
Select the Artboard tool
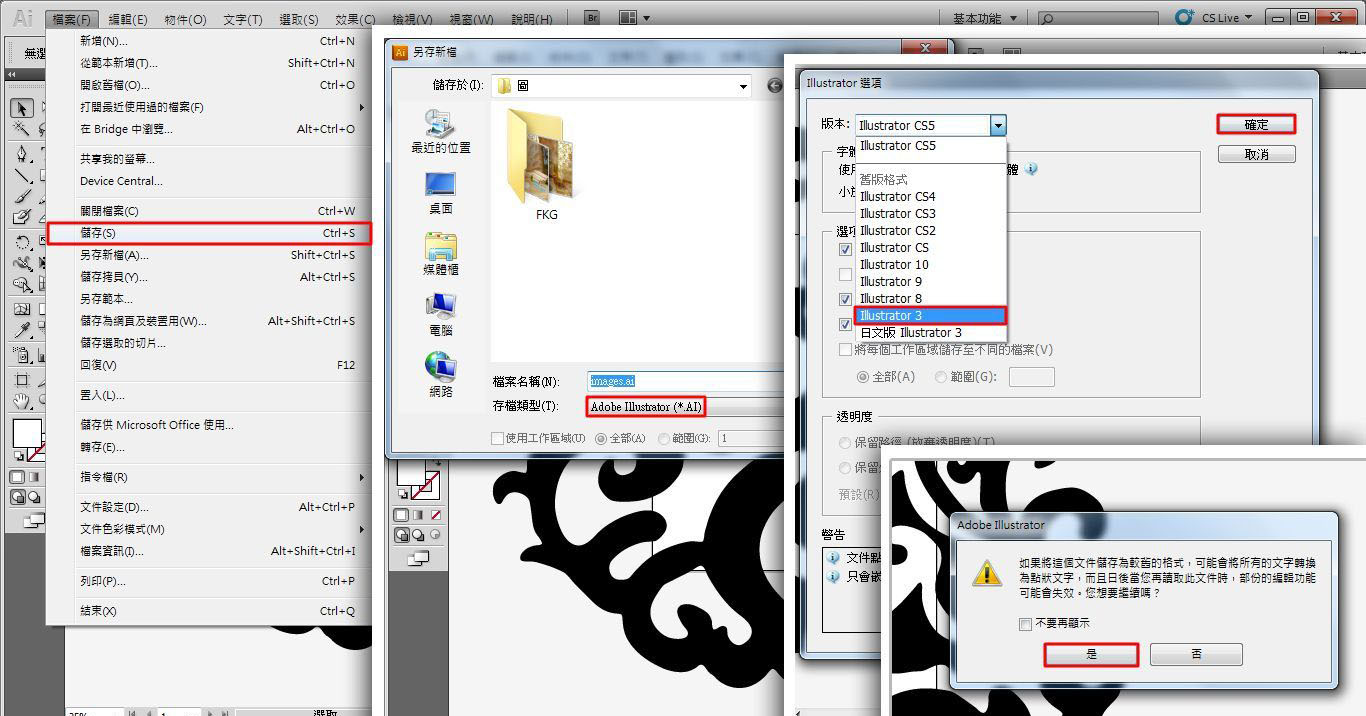[x=22, y=380]
